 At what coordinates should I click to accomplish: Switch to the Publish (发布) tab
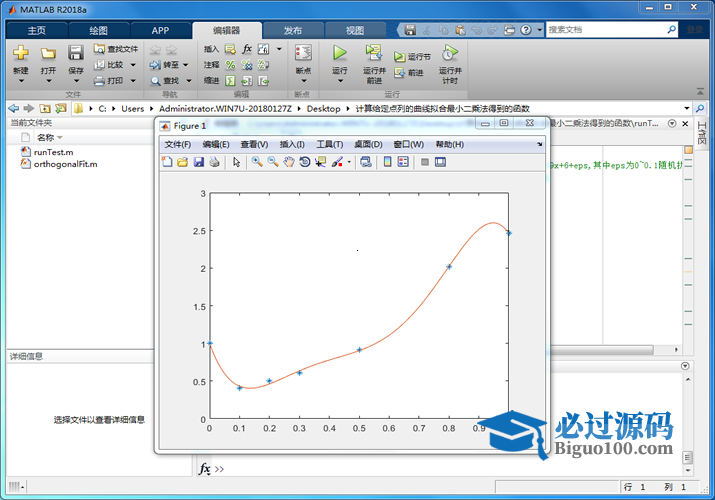[x=293, y=31]
